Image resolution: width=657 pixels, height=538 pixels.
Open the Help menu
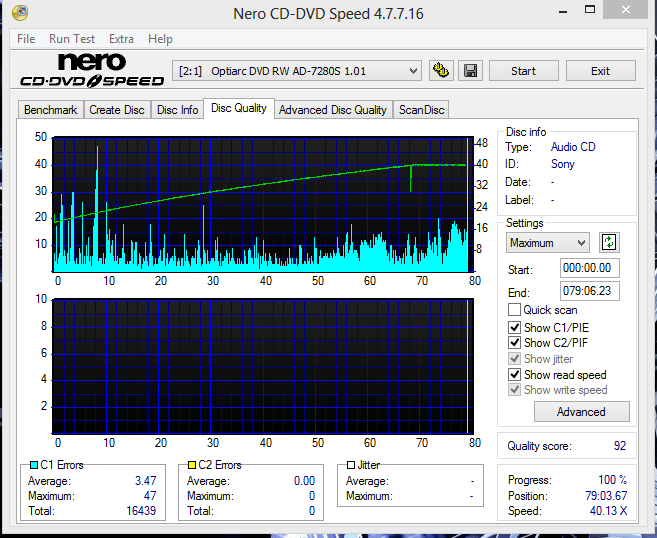160,39
